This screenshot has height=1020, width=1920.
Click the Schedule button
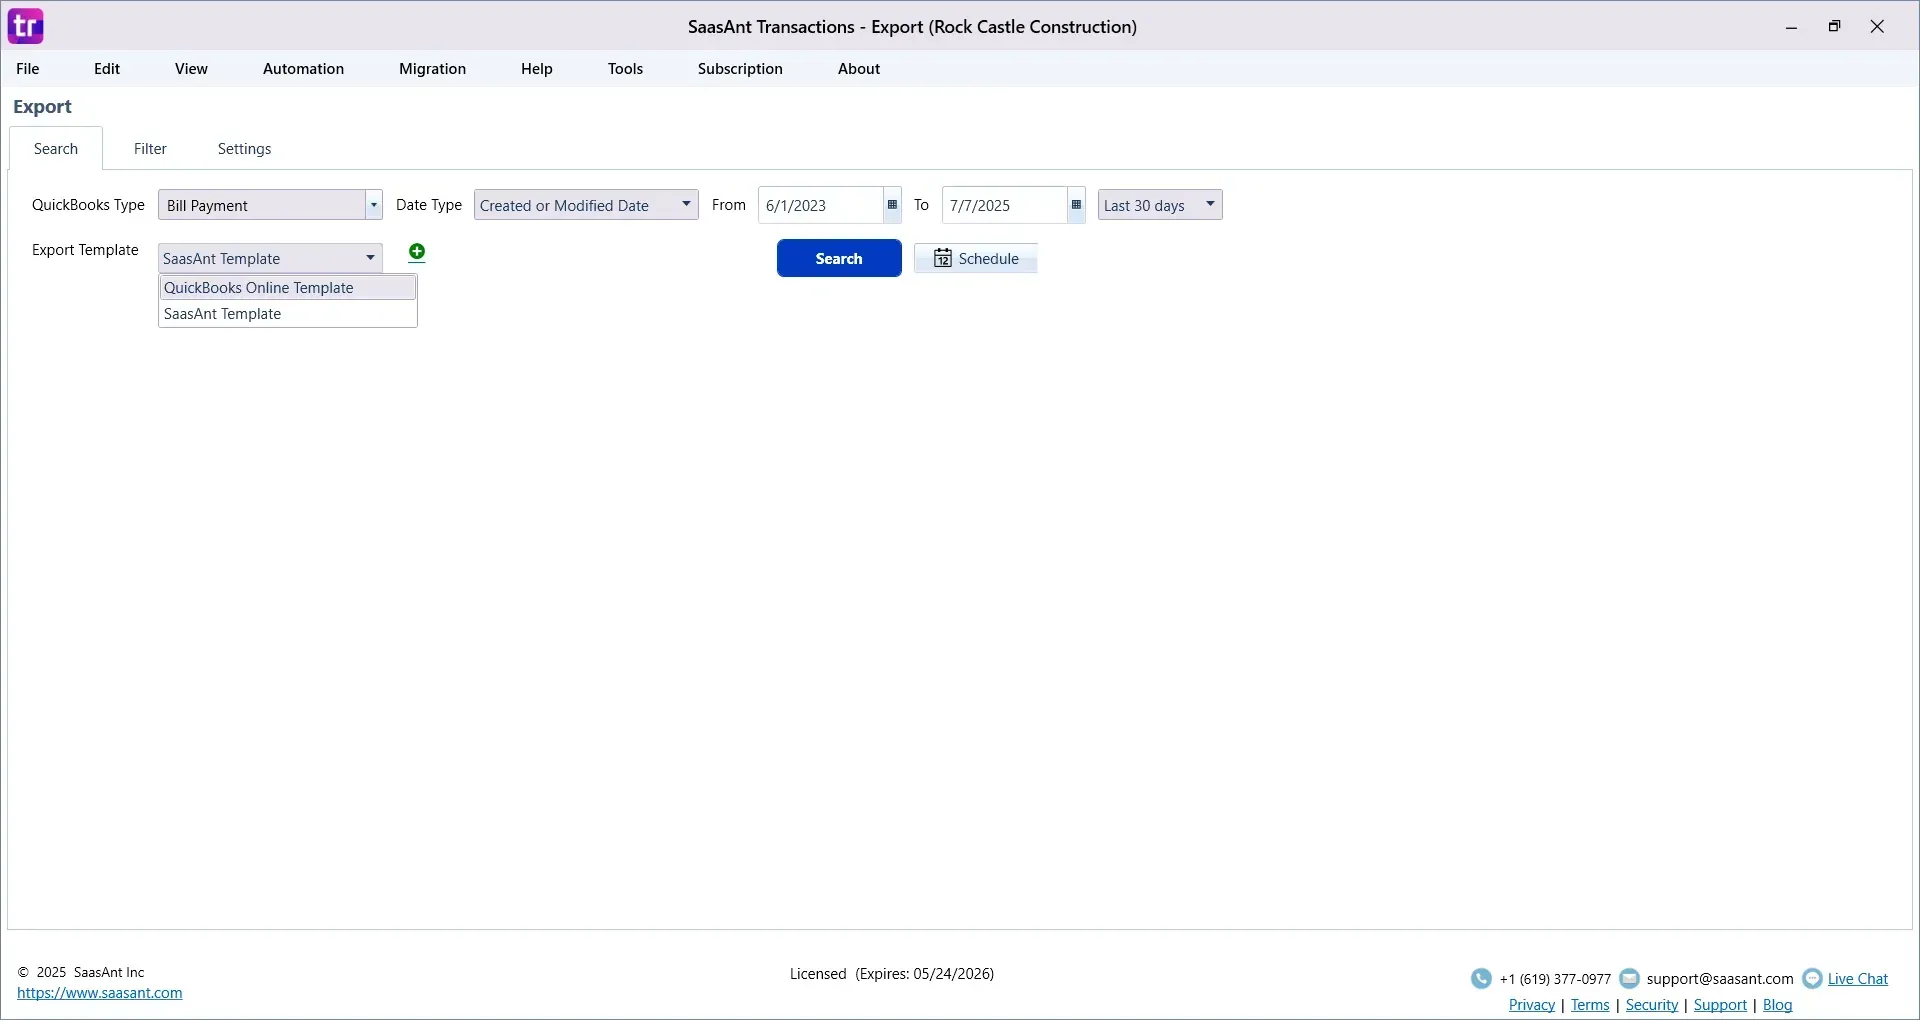pyautogui.click(x=976, y=259)
